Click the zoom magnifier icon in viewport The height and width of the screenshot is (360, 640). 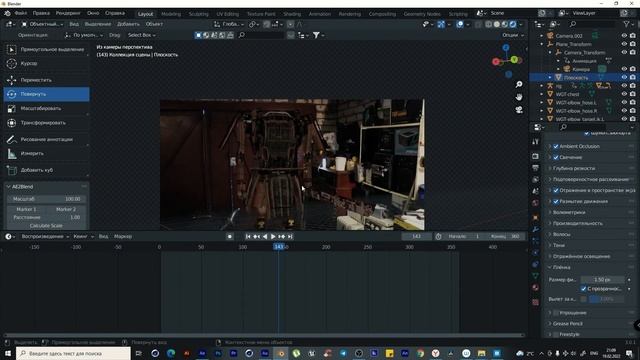pos(519,84)
